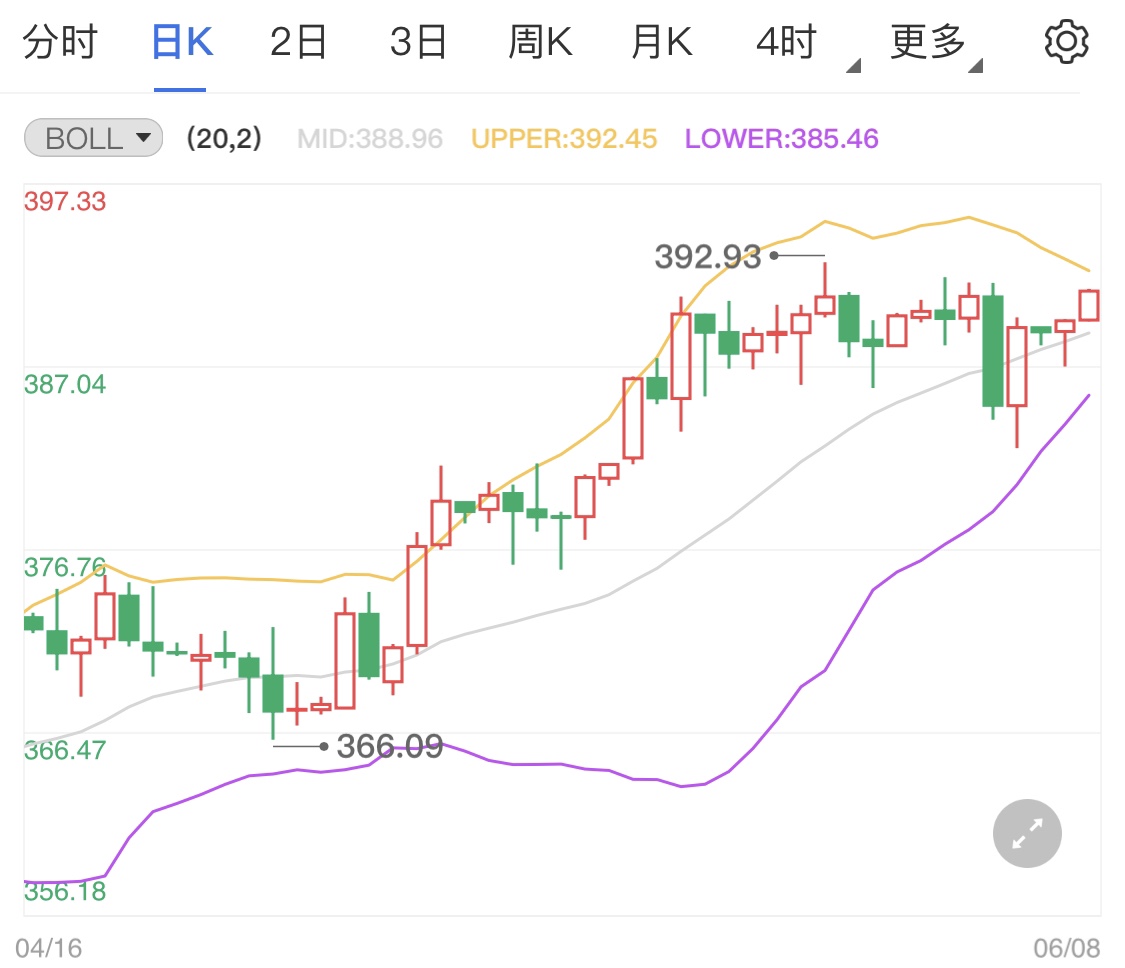This screenshot has width=1125, height=968.
Task: Switch to the 分时 tab
Action: point(60,42)
